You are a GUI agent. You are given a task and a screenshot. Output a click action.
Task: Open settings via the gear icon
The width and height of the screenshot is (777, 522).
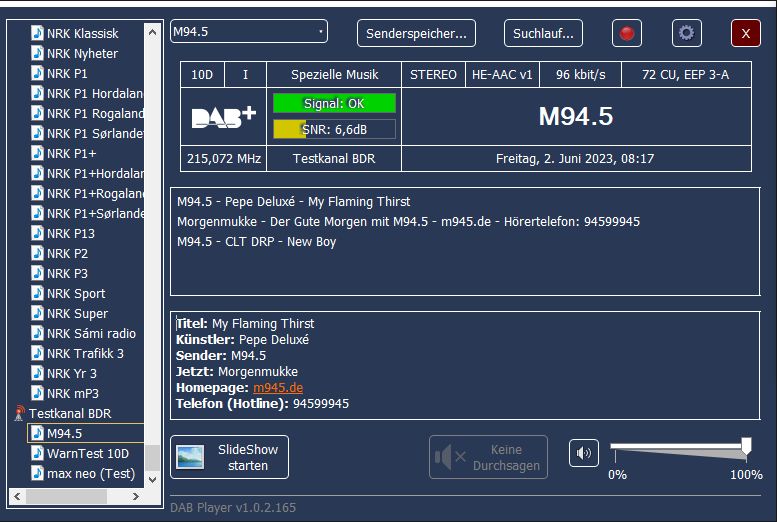(x=686, y=33)
